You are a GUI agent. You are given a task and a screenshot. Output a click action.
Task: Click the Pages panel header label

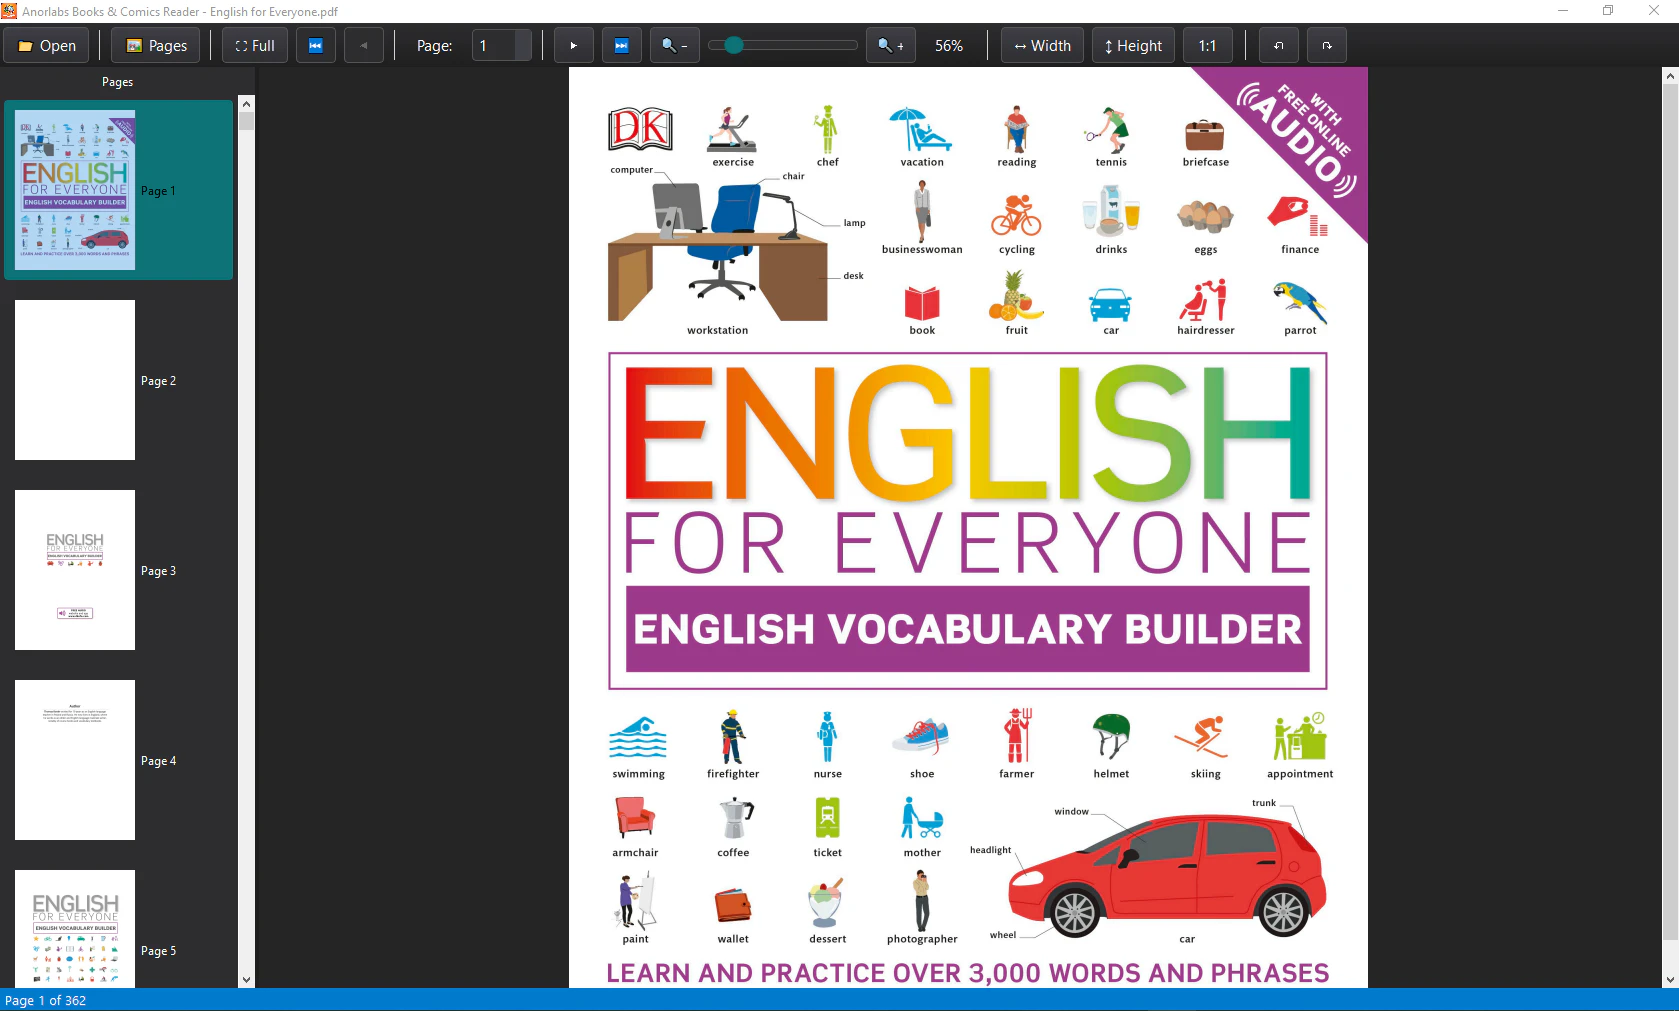point(117,82)
